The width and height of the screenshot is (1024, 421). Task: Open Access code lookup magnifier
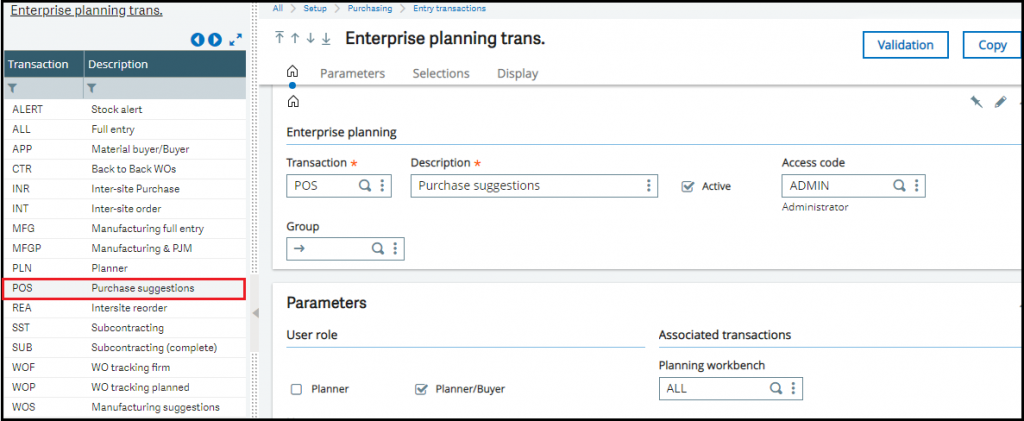pyautogui.click(x=899, y=185)
